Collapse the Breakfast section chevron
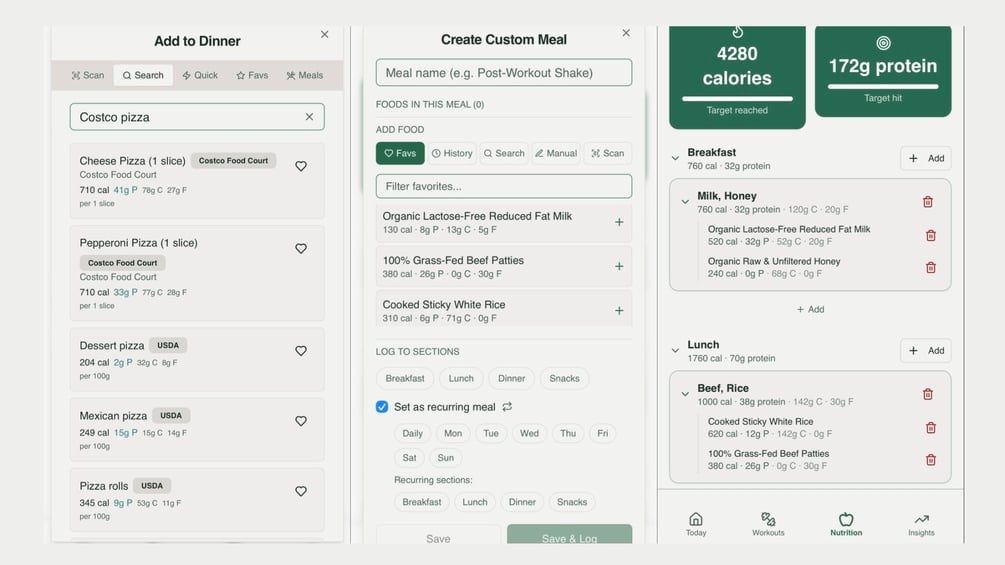This screenshot has height=565, width=1005. (x=675, y=158)
